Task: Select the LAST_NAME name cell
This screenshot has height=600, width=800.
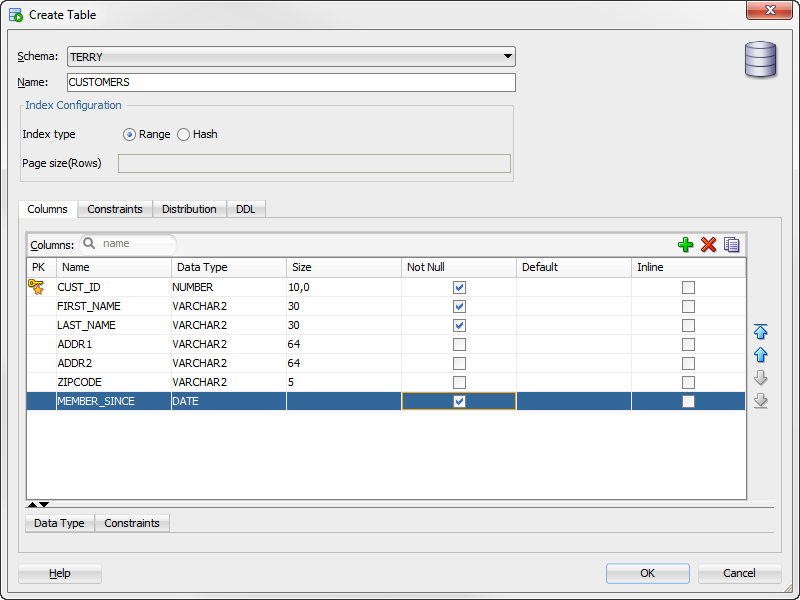Action: [x=114, y=325]
